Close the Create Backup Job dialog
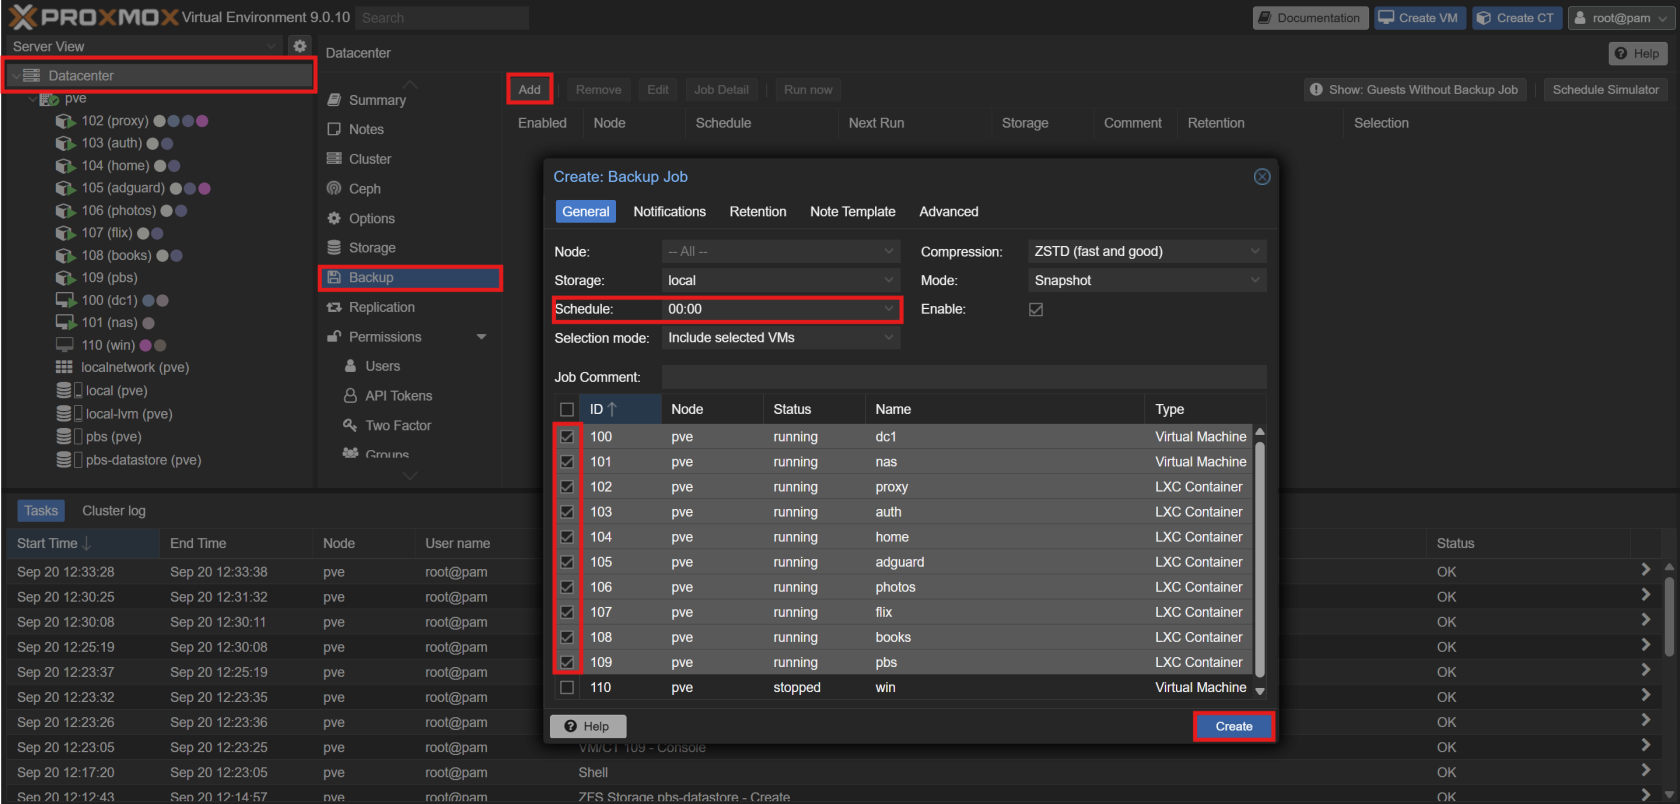 pyautogui.click(x=1262, y=177)
